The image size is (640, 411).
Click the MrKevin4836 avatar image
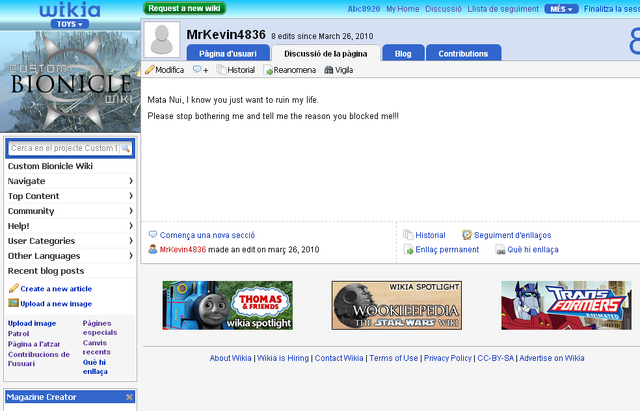point(162,40)
